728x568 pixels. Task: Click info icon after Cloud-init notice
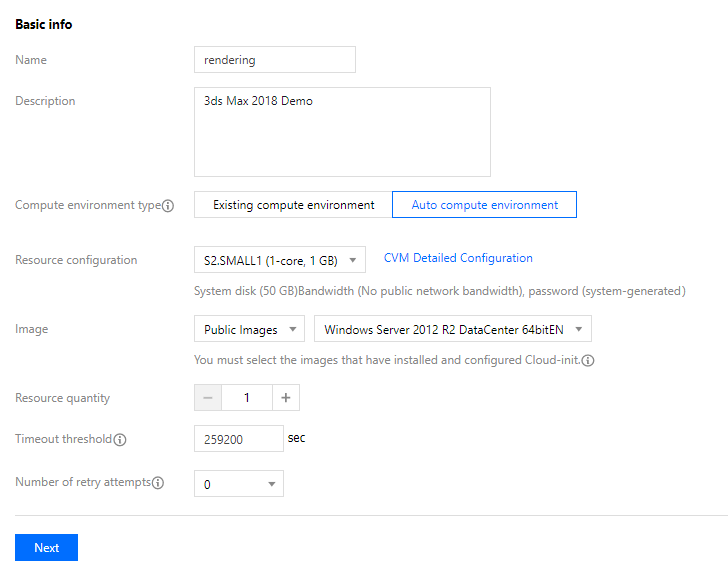click(x=588, y=360)
